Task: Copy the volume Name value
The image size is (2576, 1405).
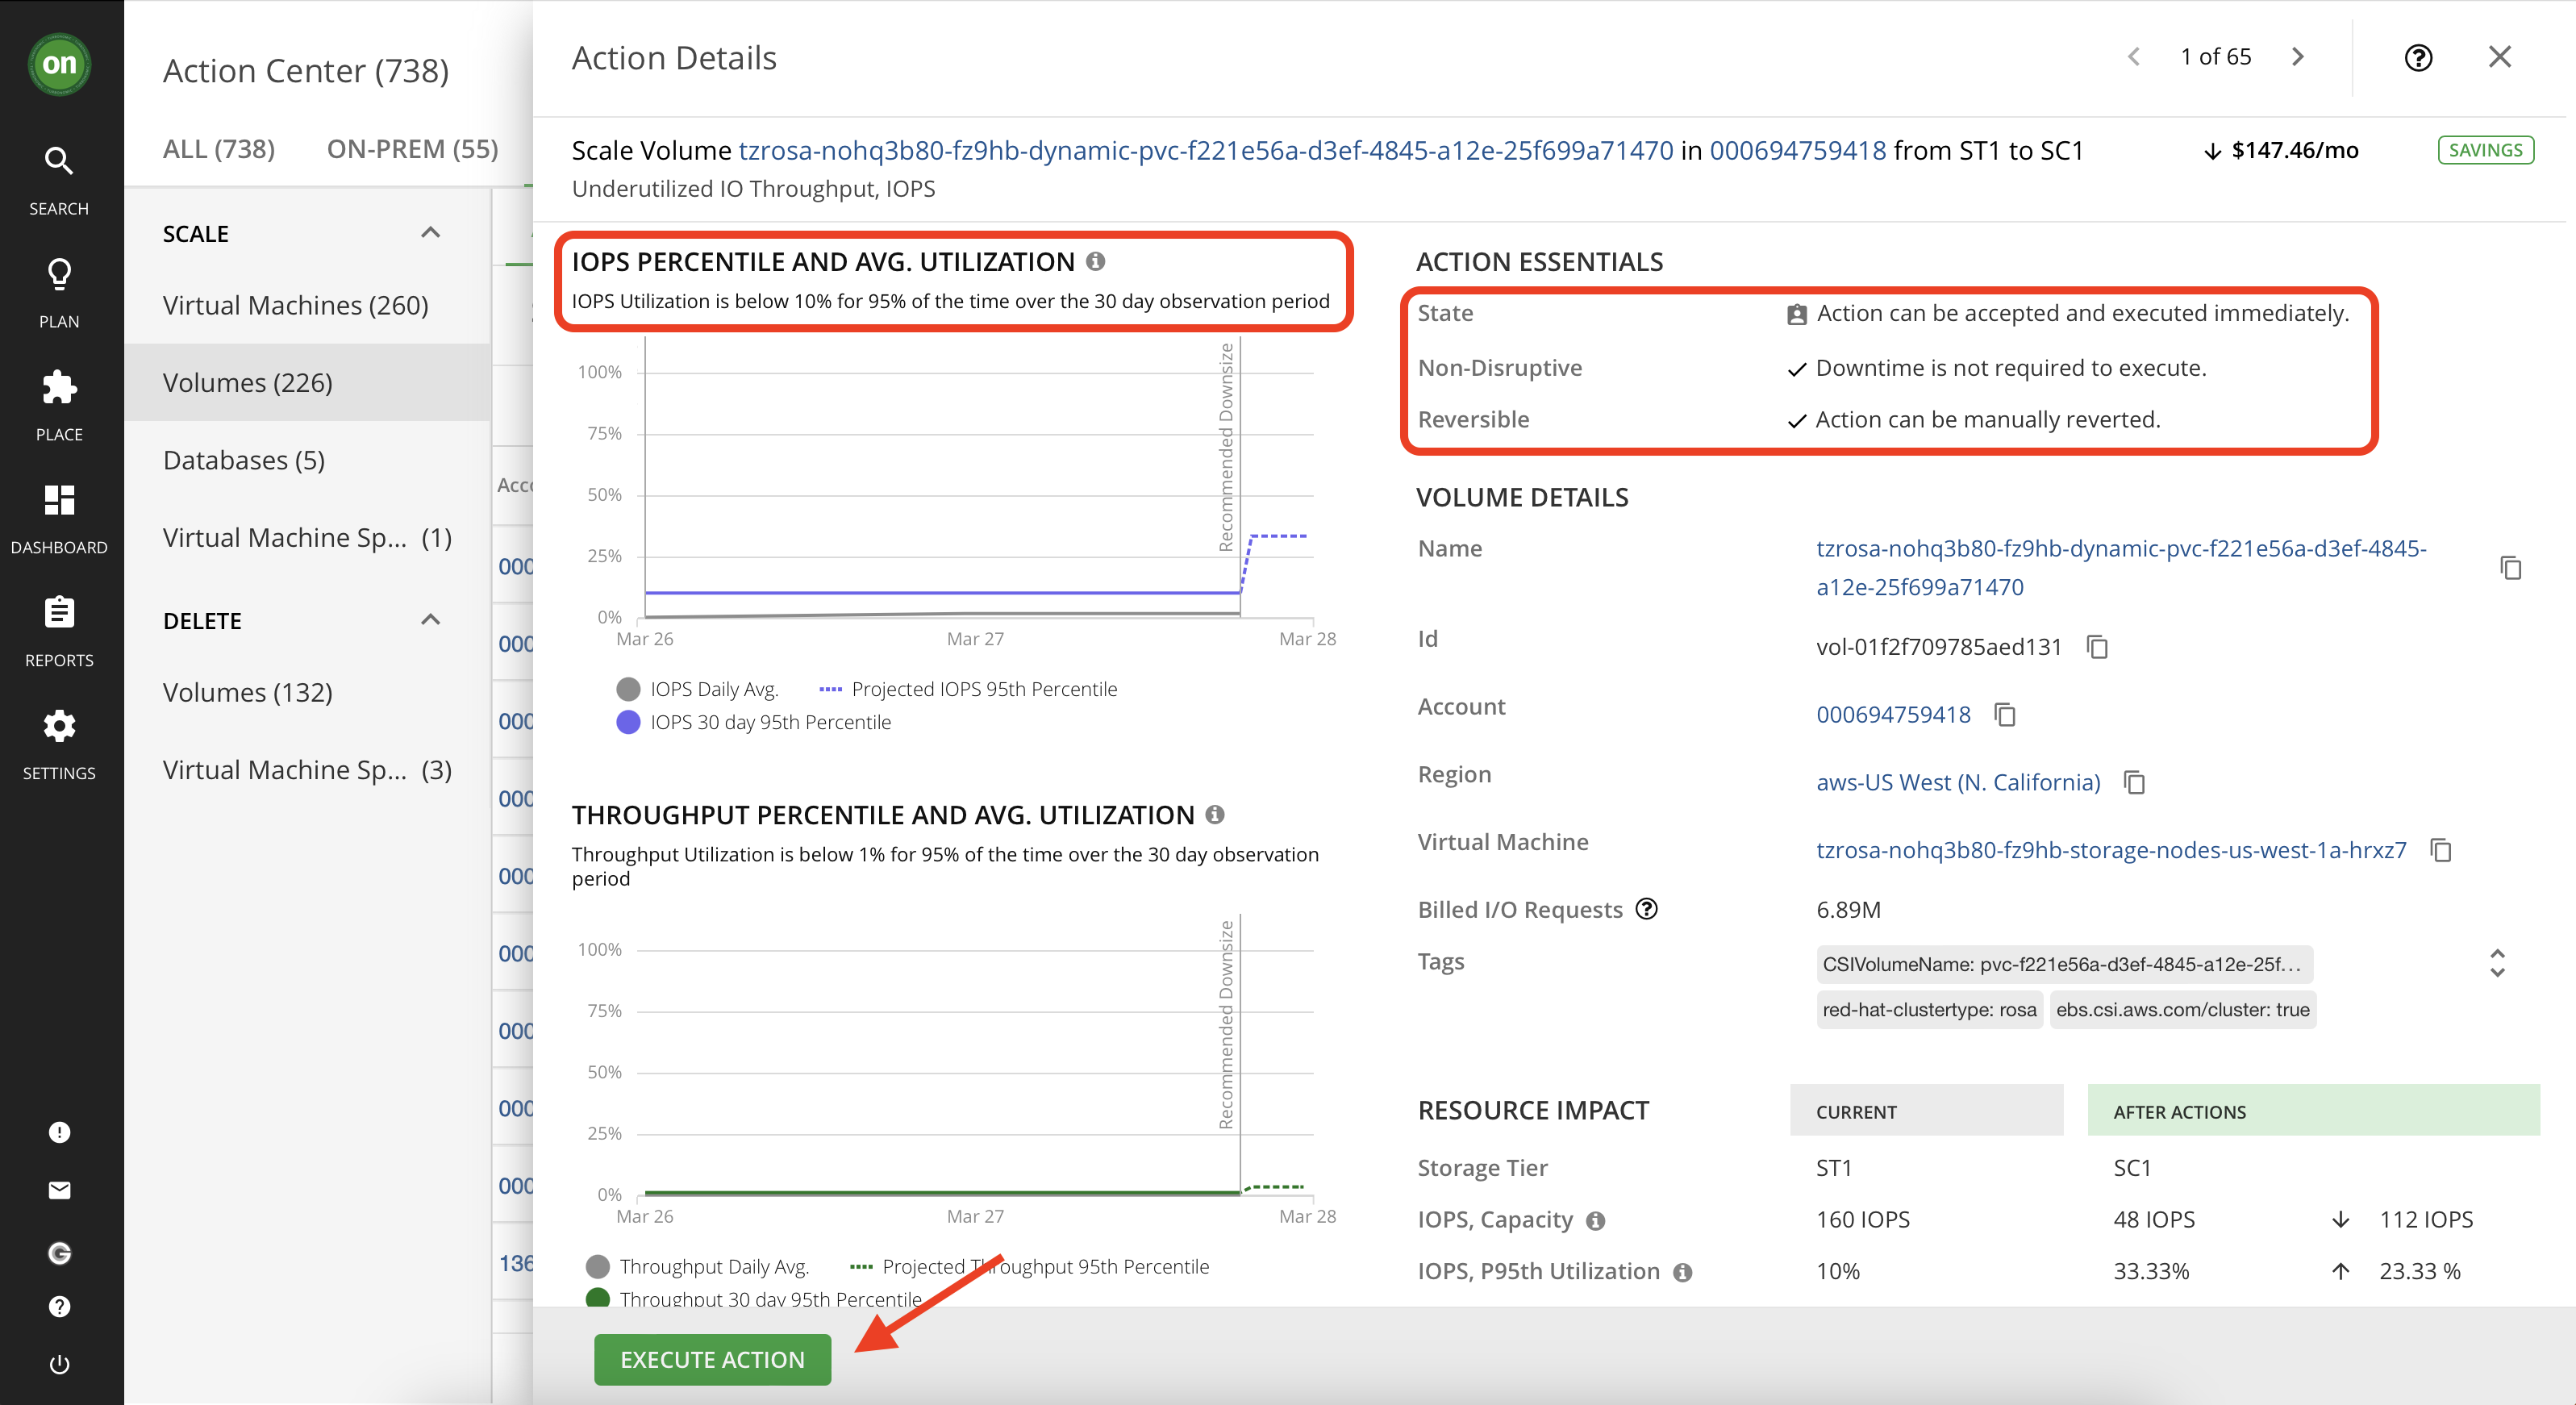Action: [x=2511, y=568]
